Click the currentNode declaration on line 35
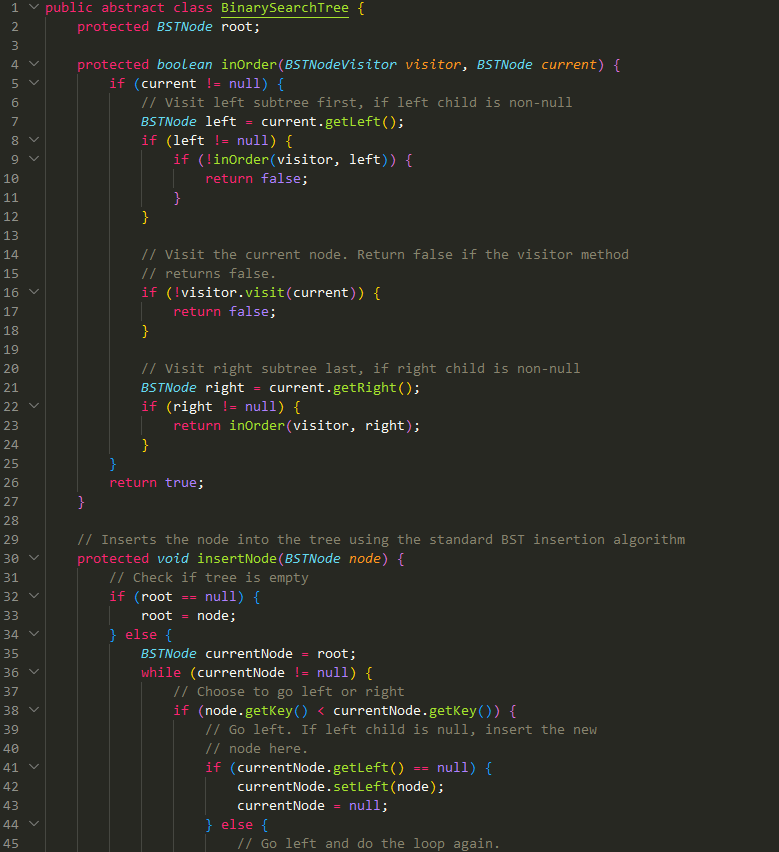 (x=248, y=654)
